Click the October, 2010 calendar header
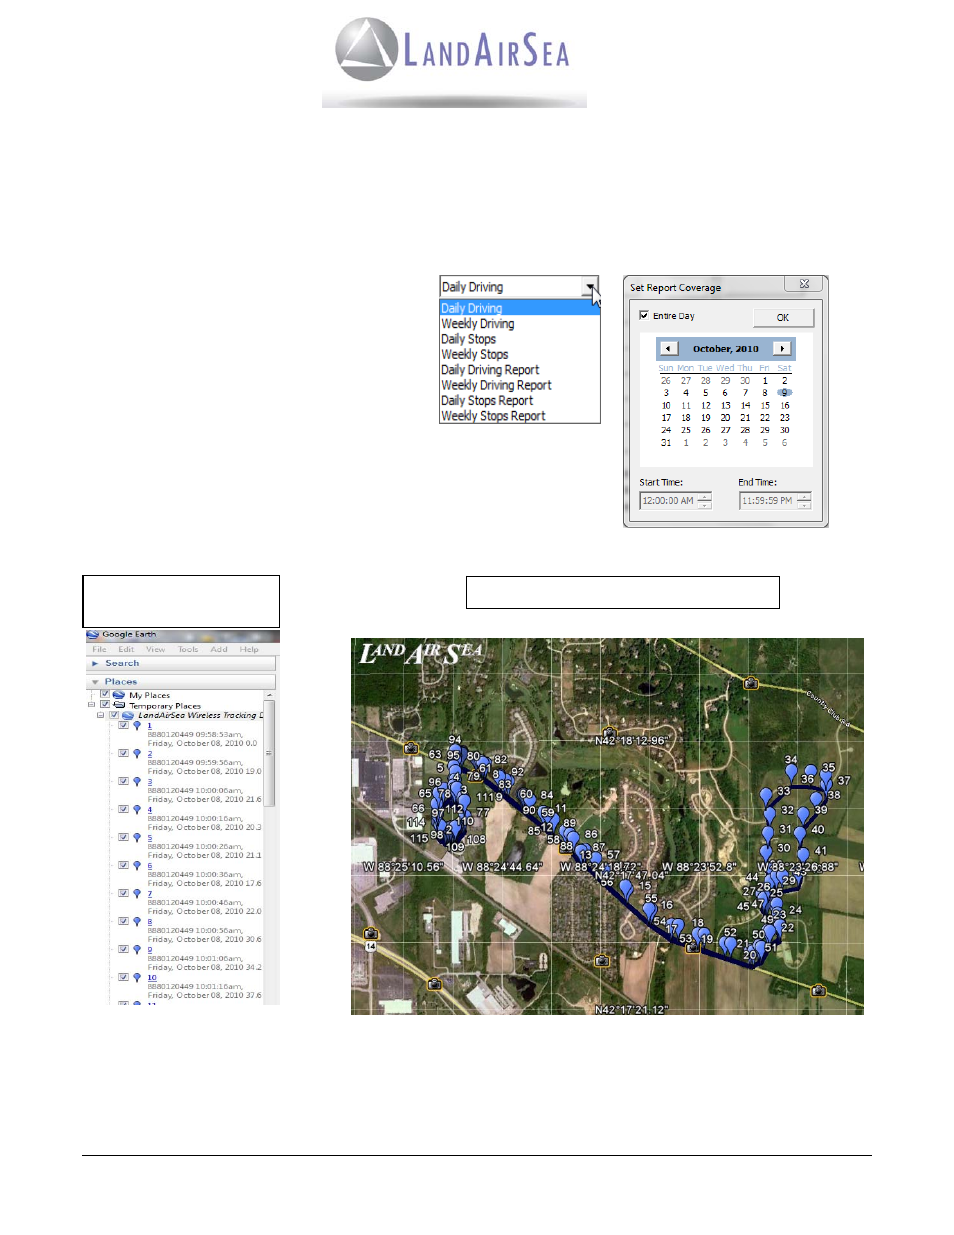This screenshot has width=954, height=1235. 726,349
